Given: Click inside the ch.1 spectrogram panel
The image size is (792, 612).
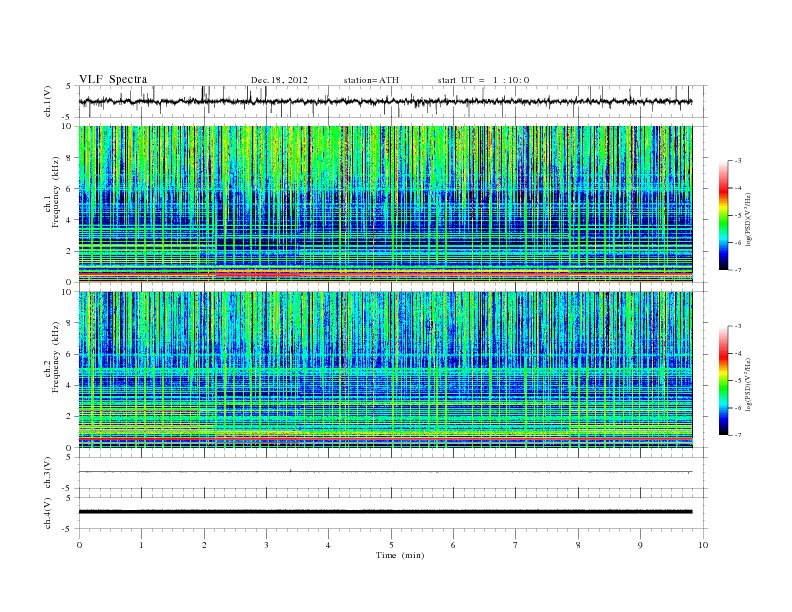Looking at the screenshot, I should pyautogui.click(x=385, y=204).
